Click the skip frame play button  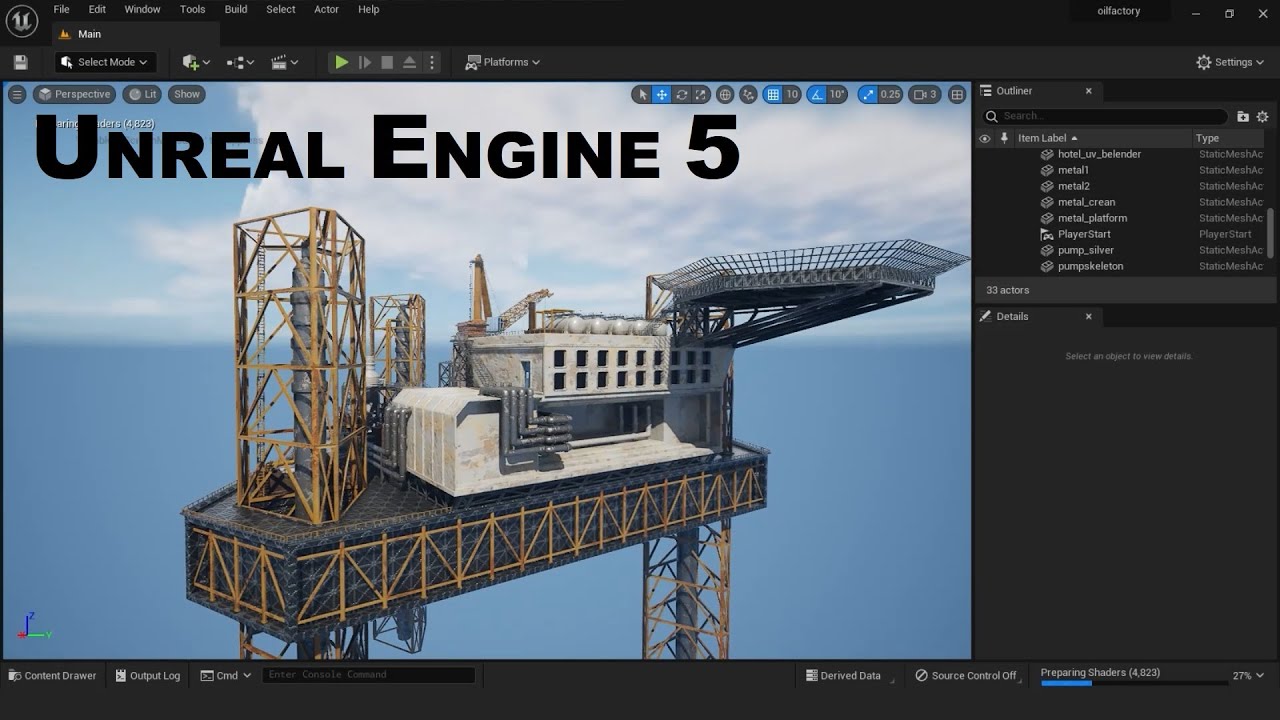tap(365, 62)
